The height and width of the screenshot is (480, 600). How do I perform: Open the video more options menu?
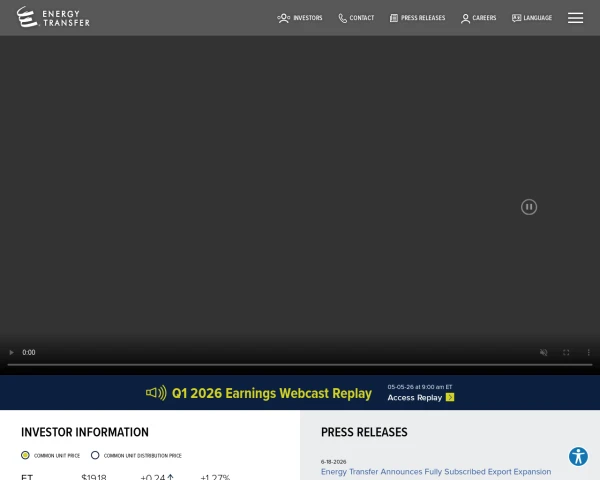click(589, 352)
